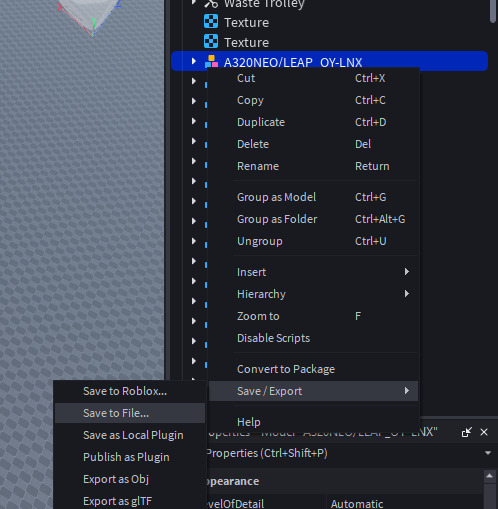Click the Waste Trolley tool icon

pyautogui.click(x=211, y=4)
